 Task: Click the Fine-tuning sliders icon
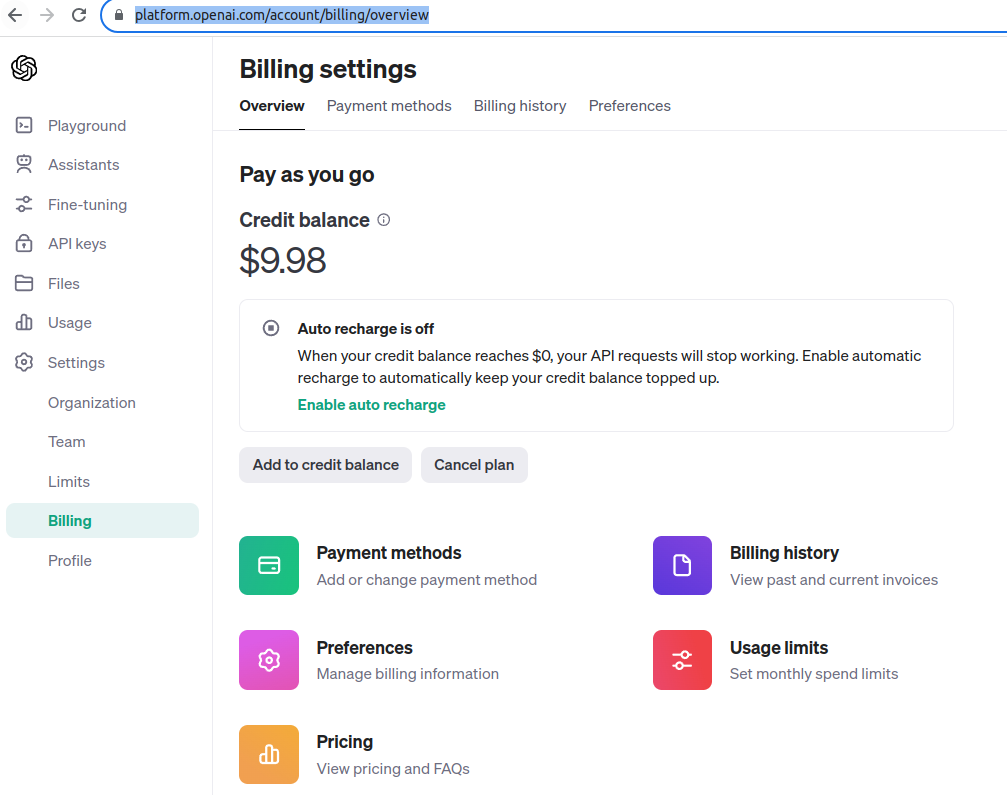(x=24, y=204)
